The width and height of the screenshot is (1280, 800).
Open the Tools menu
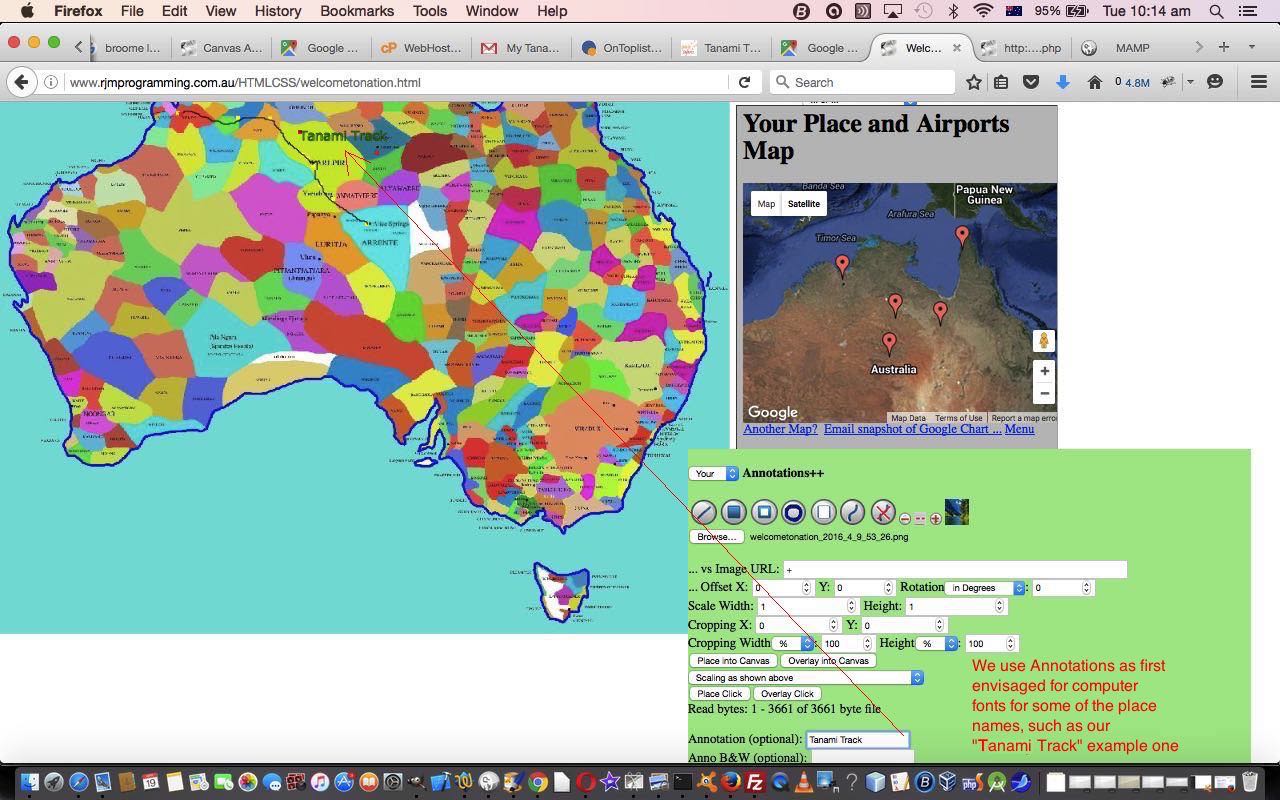429,11
